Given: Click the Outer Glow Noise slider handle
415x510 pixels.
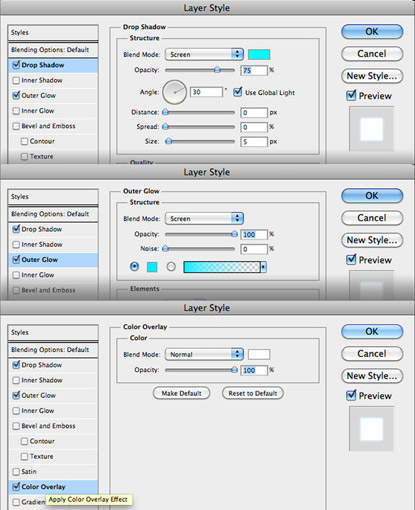Looking at the screenshot, I should coord(165,249).
